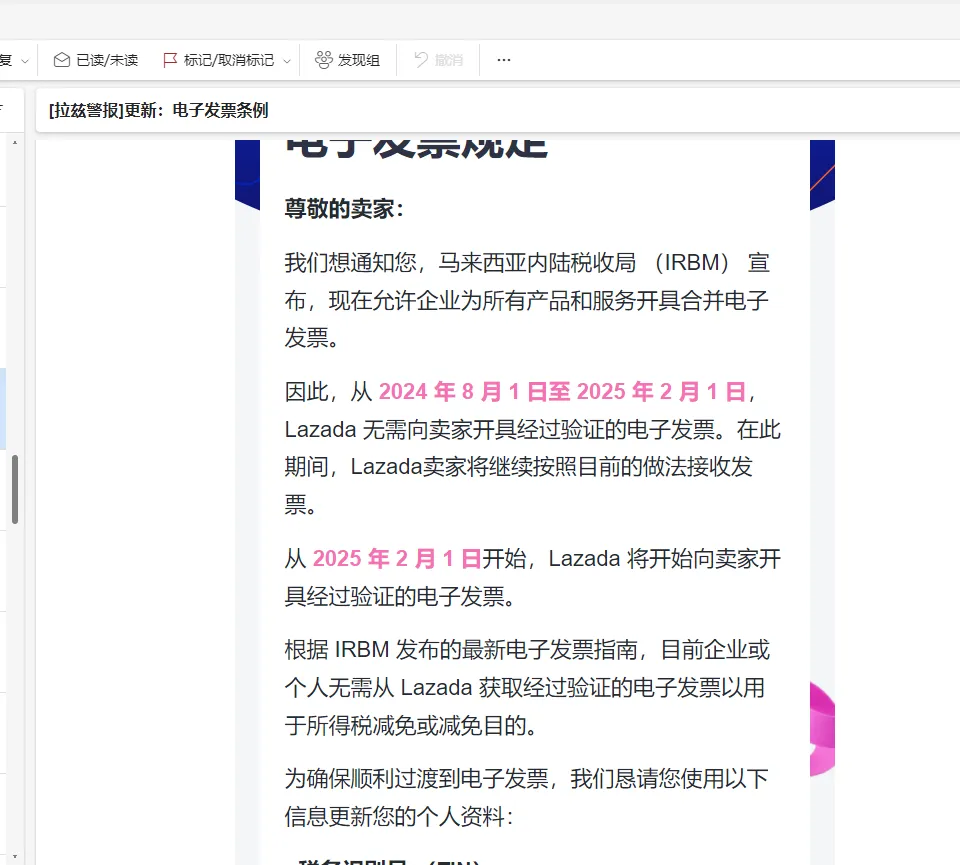Click the 已读/未读 button label
This screenshot has height=865, width=960.
point(107,60)
